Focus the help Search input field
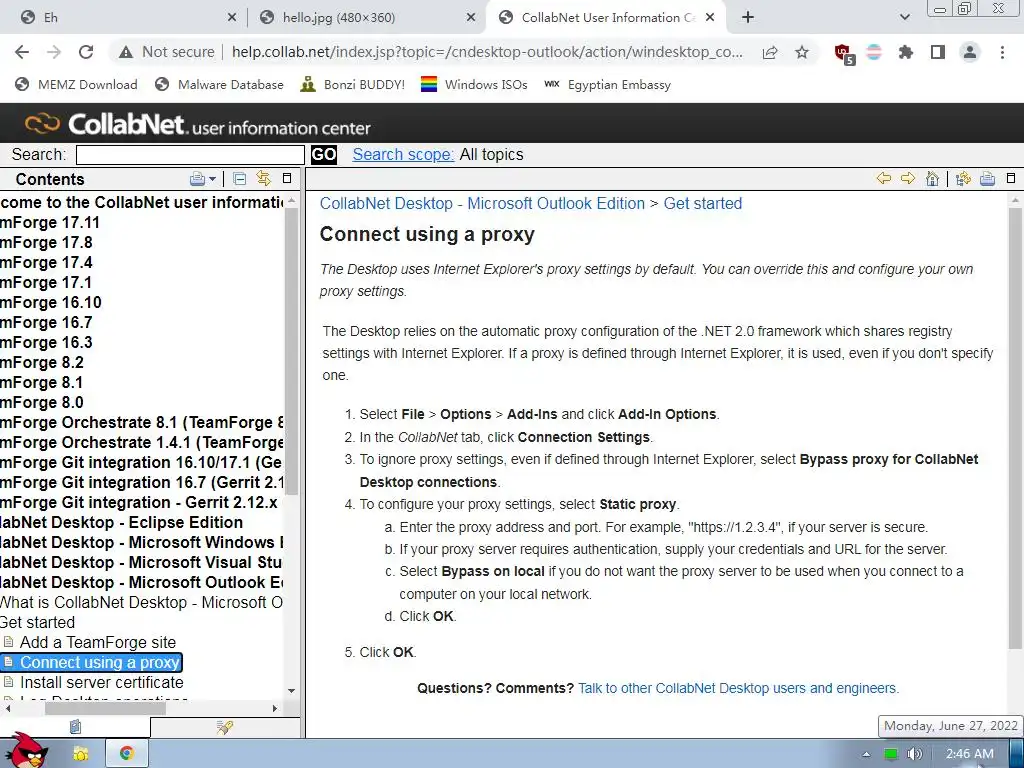Viewport: 1024px width, 768px height. click(190, 155)
